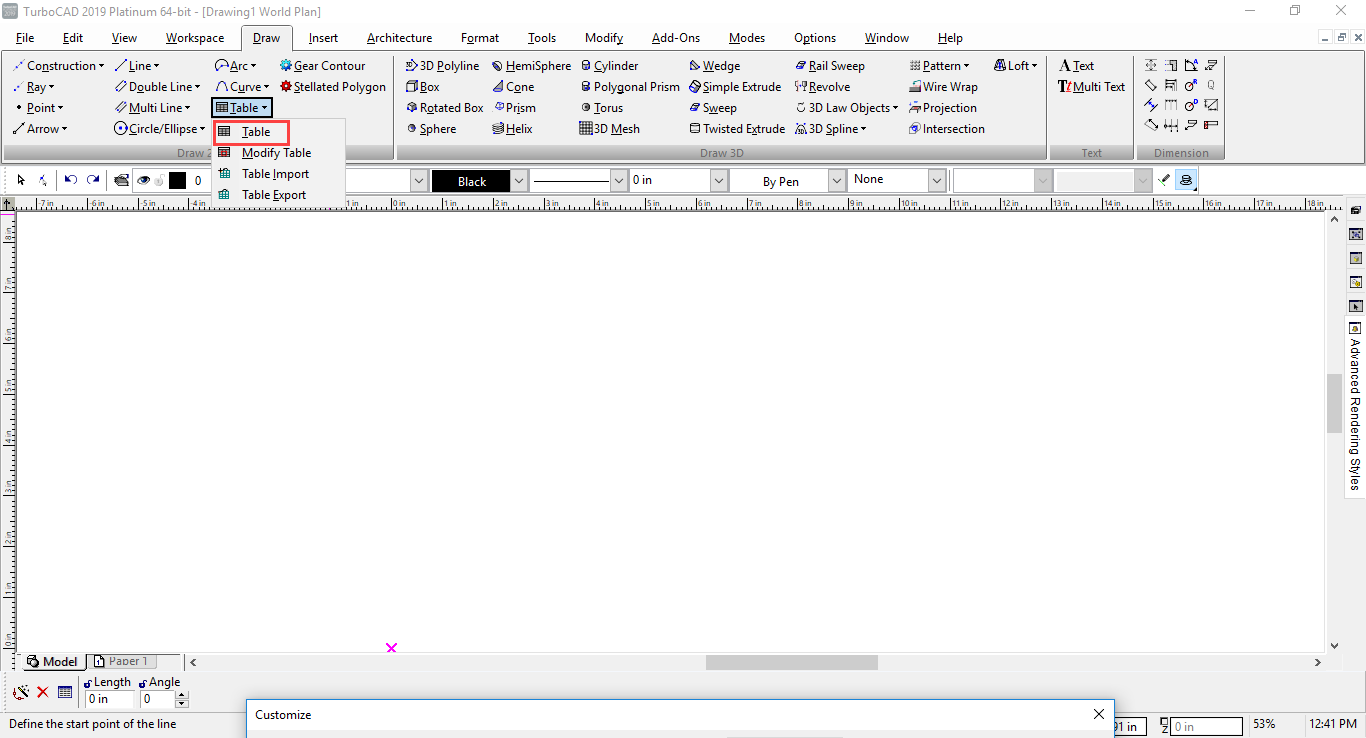Viewport: 1366px width, 738px height.
Task: Select the Gear Contour tool
Action: tap(322, 66)
